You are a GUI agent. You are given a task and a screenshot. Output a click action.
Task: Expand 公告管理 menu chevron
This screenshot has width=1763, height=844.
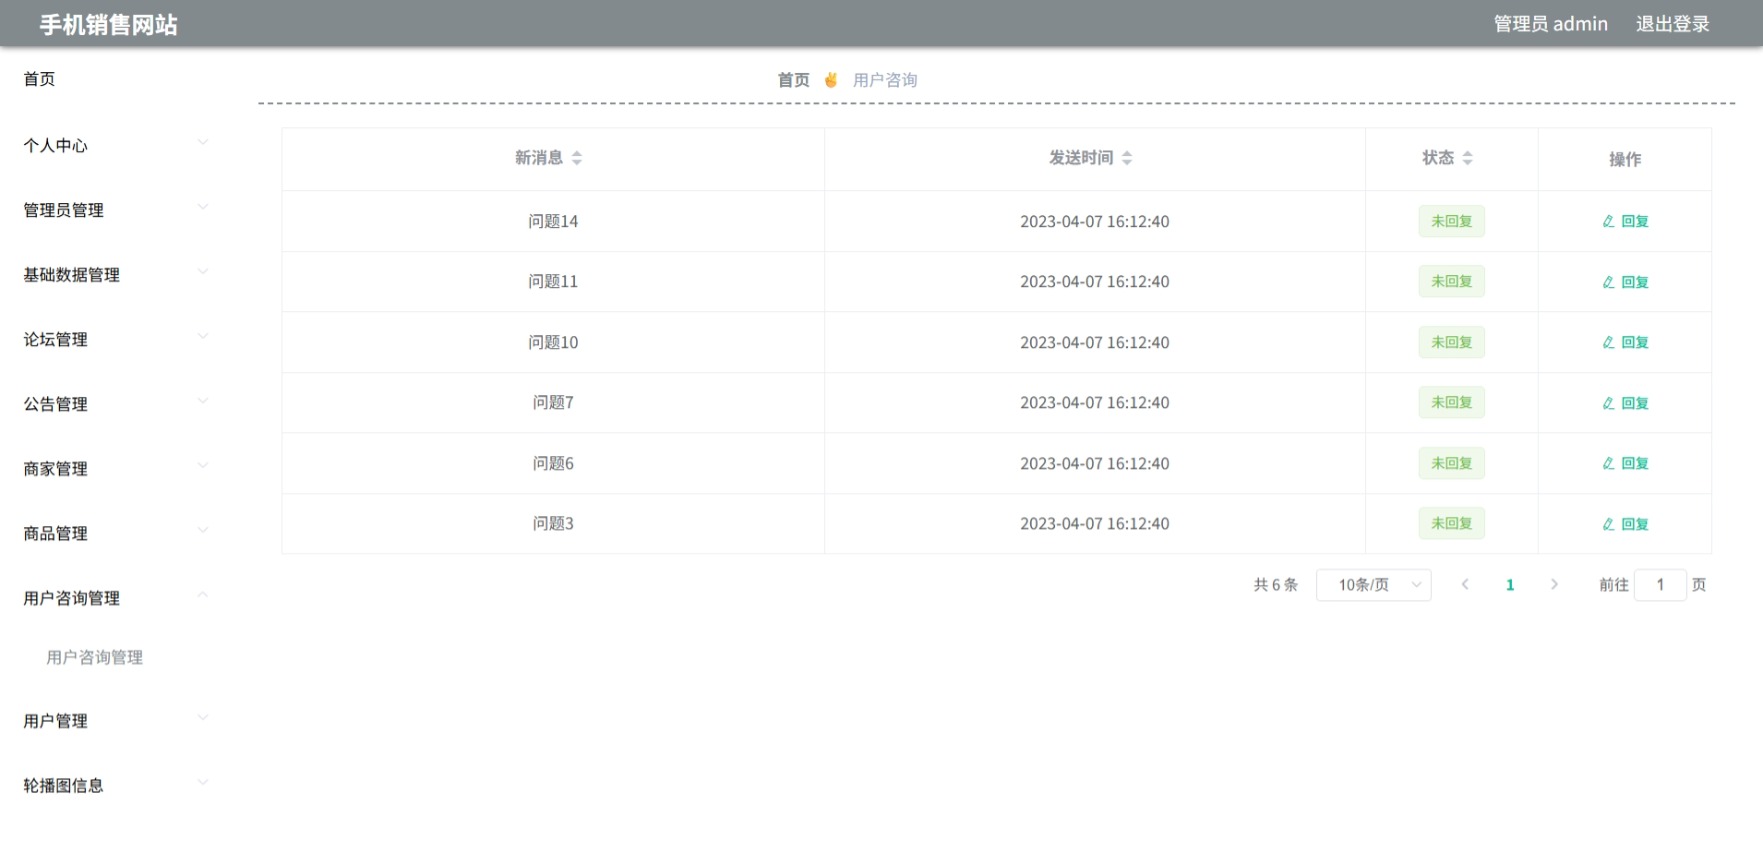[x=203, y=401]
